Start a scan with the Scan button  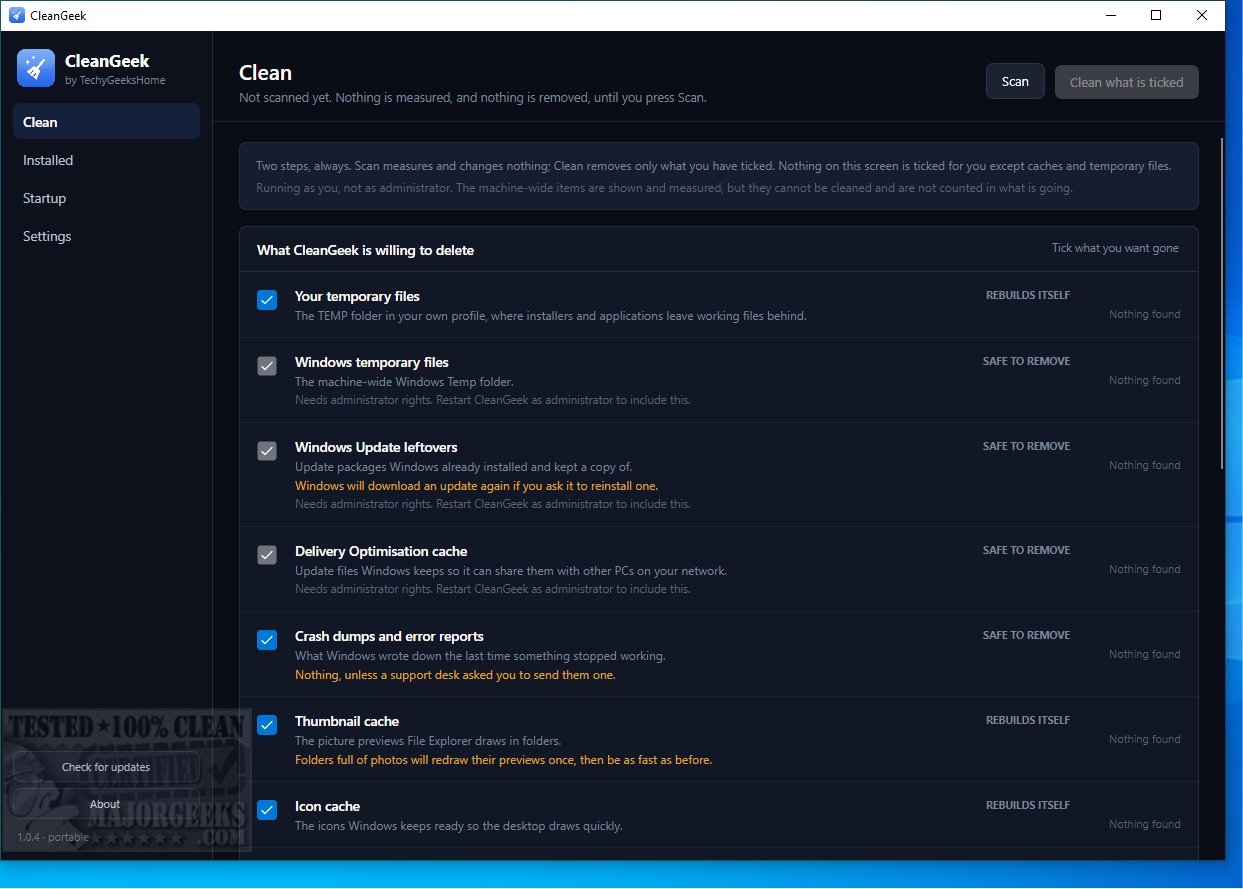coord(1015,82)
